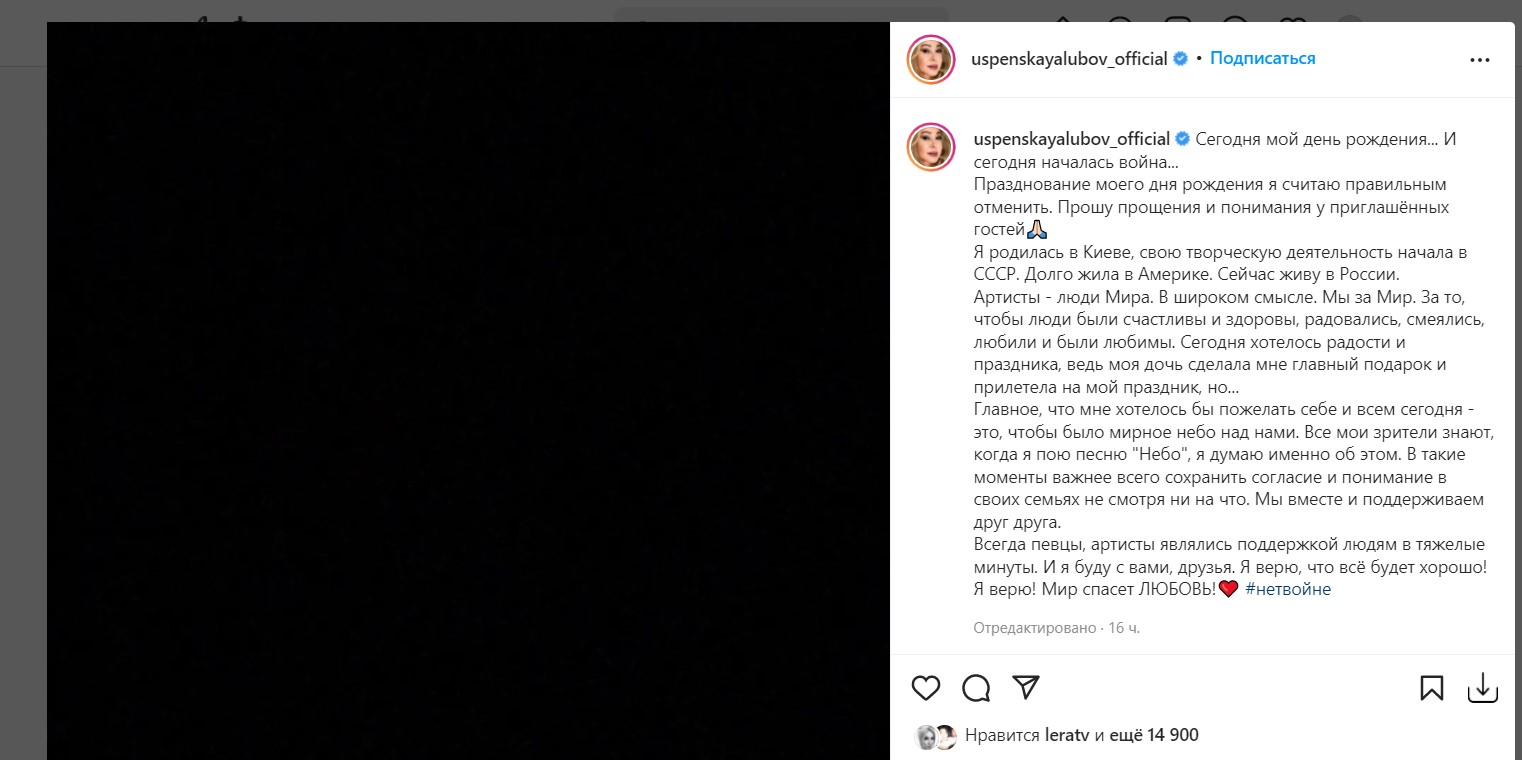Click the verified badge in the post header
This screenshot has width=1522, height=760.
[1181, 59]
